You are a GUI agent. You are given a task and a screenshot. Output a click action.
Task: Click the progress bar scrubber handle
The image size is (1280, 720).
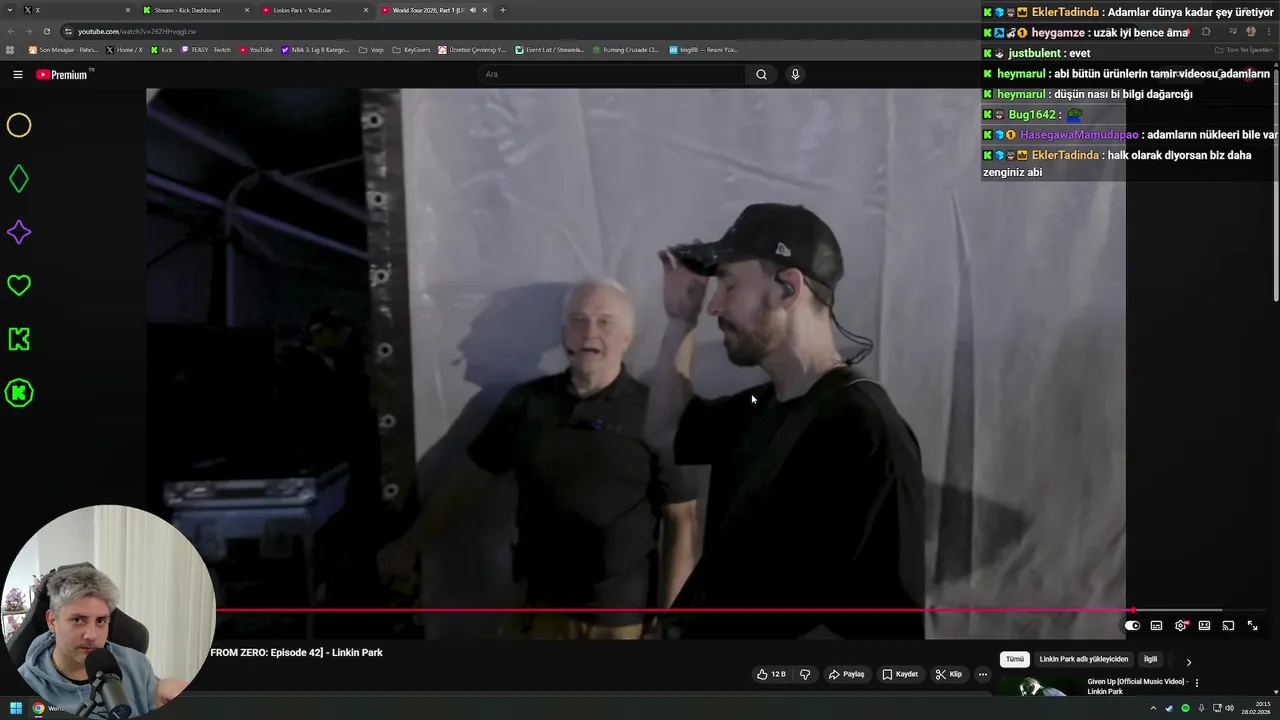(1133, 610)
